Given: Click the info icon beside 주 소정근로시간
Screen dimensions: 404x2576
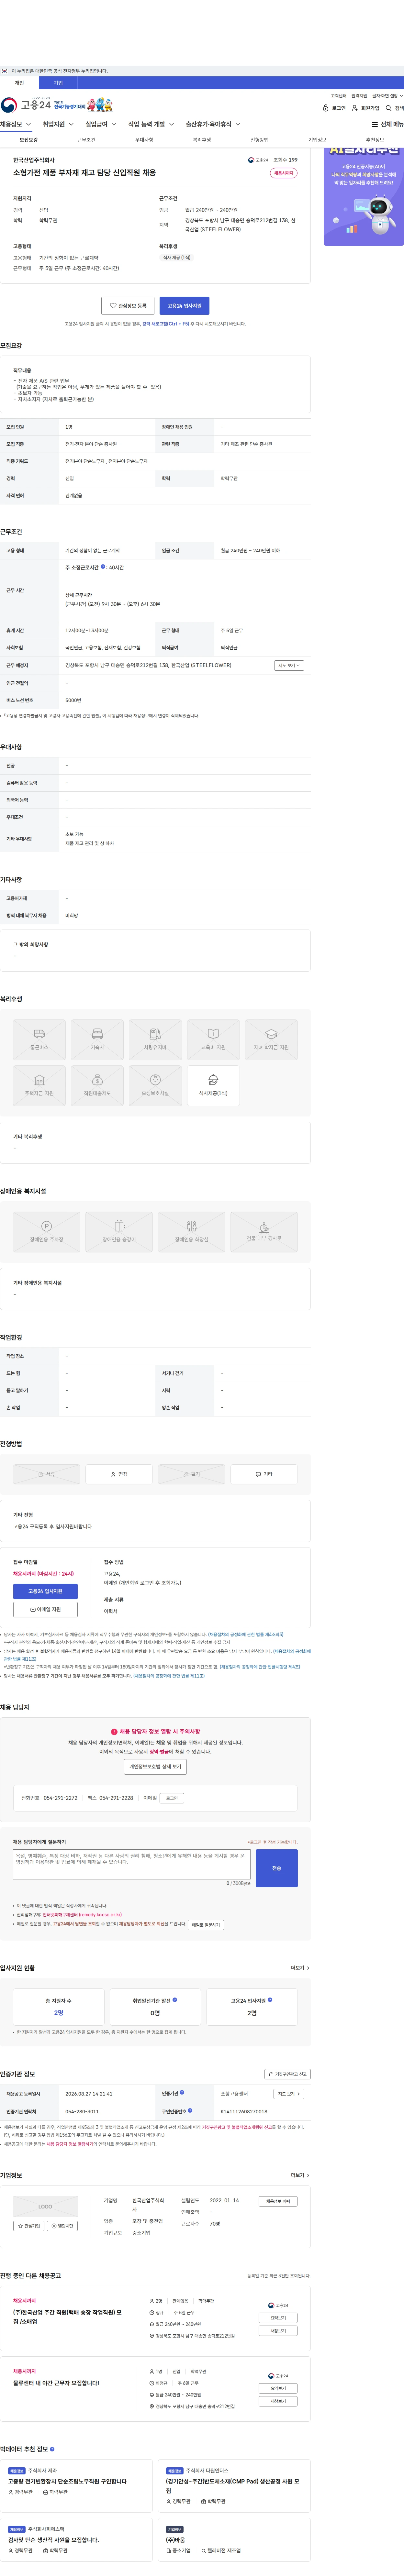Looking at the screenshot, I should (x=103, y=567).
